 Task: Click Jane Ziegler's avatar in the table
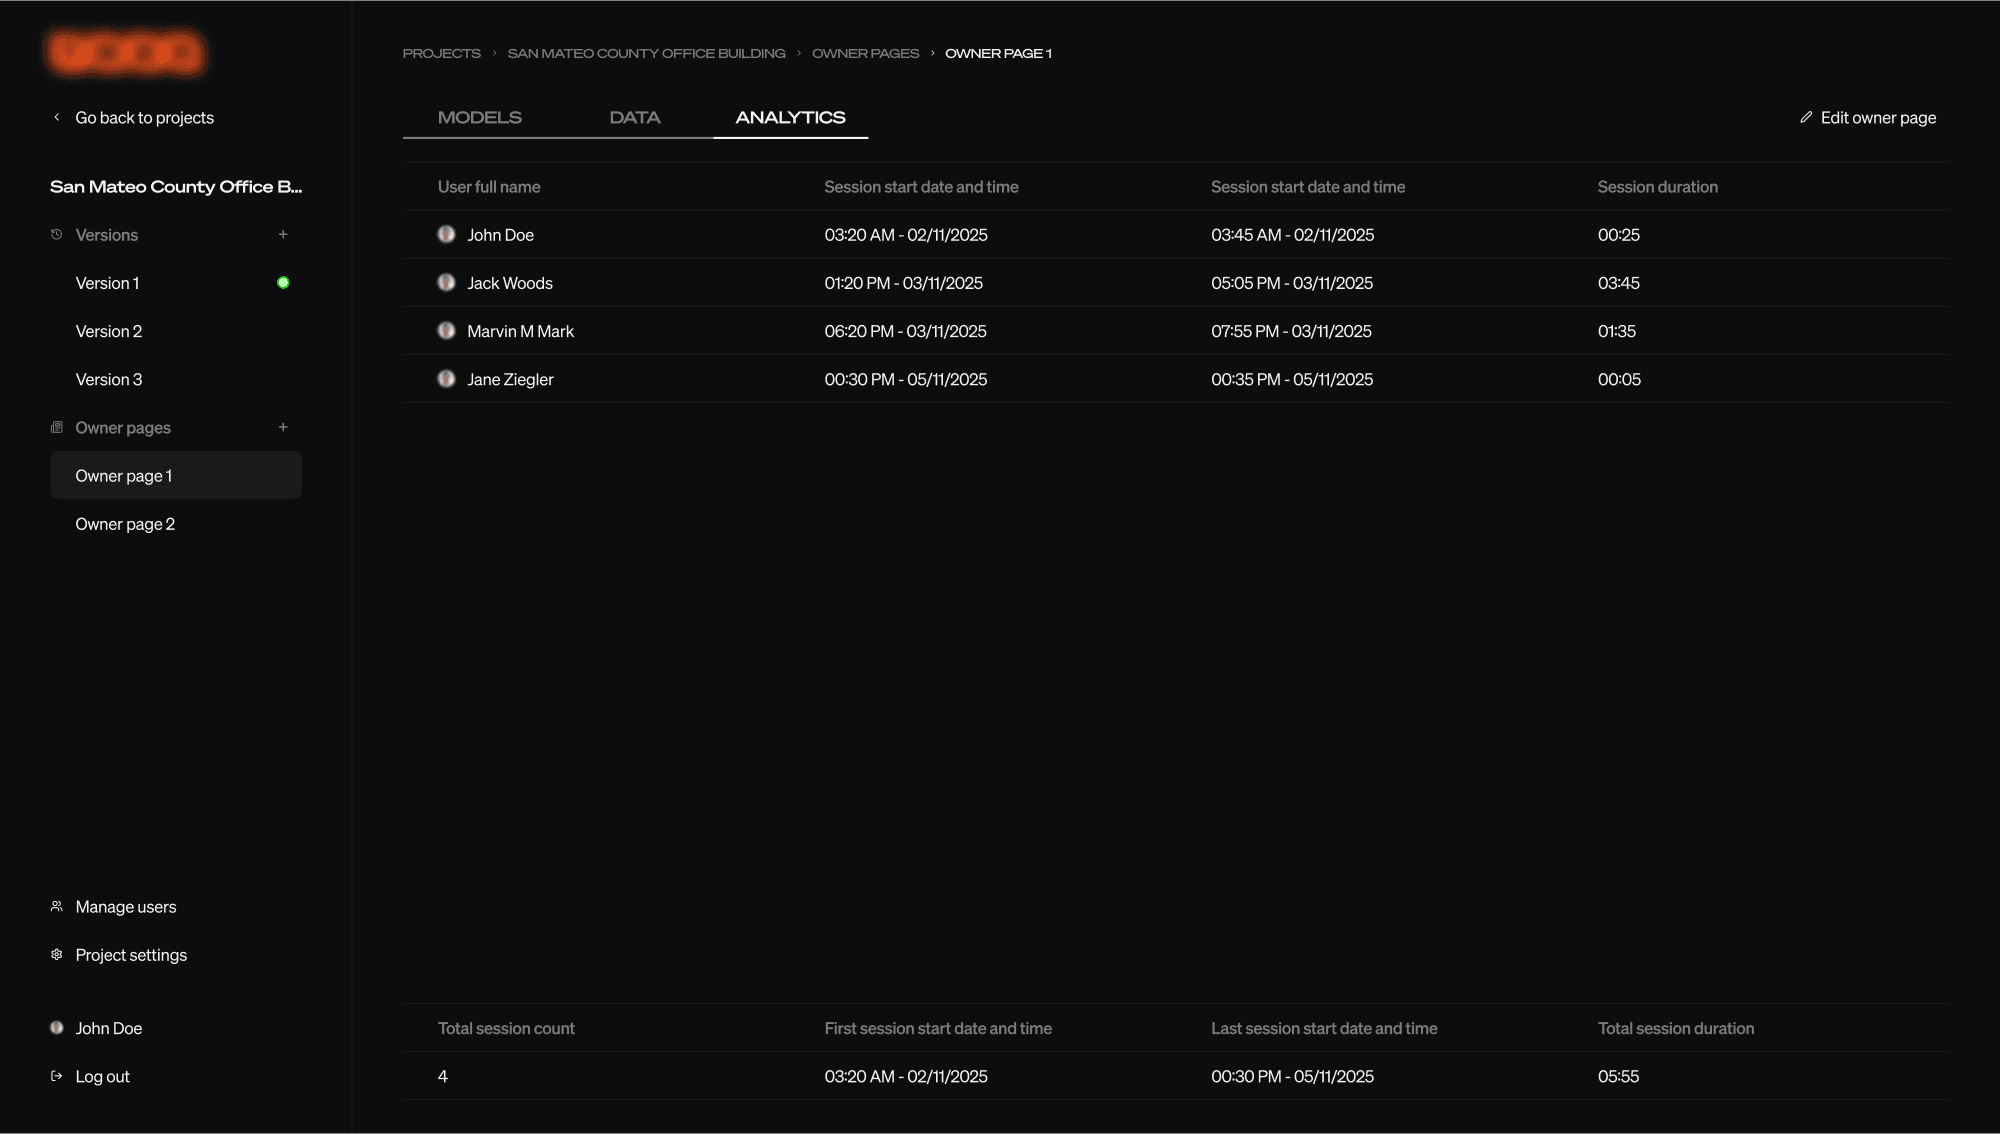pyautogui.click(x=447, y=379)
